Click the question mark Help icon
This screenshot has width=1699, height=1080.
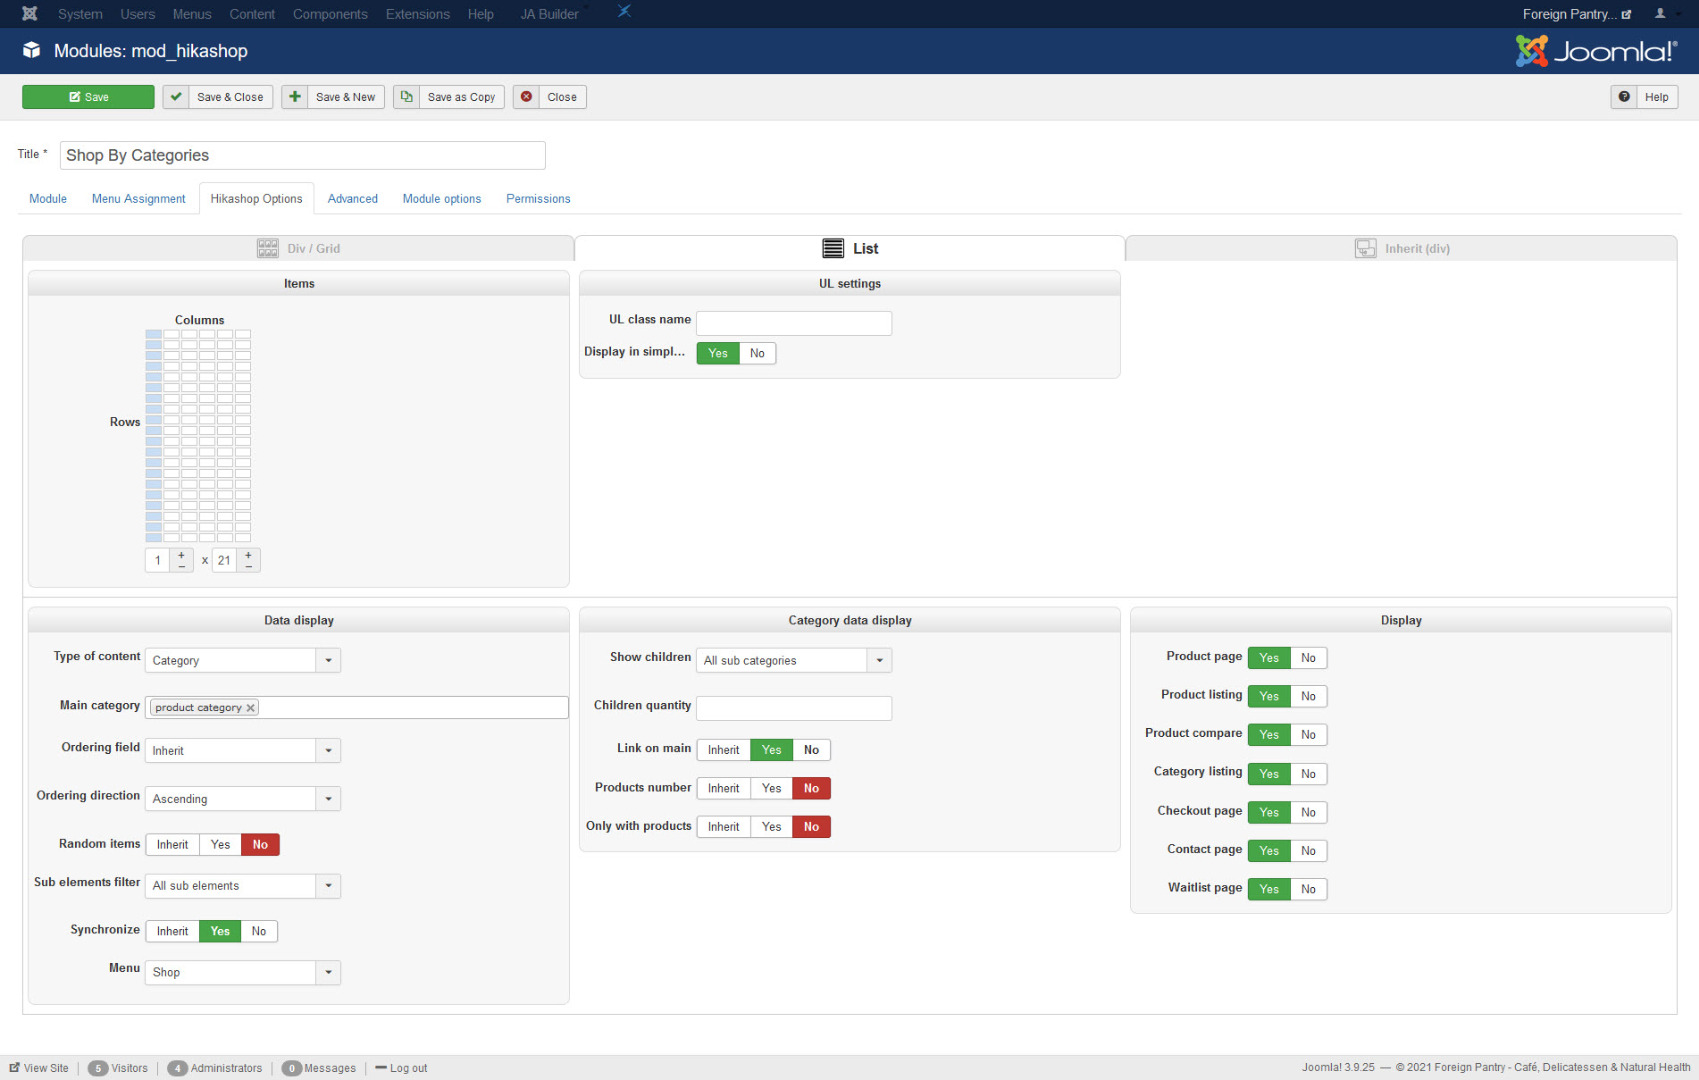tap(1624, 97)
